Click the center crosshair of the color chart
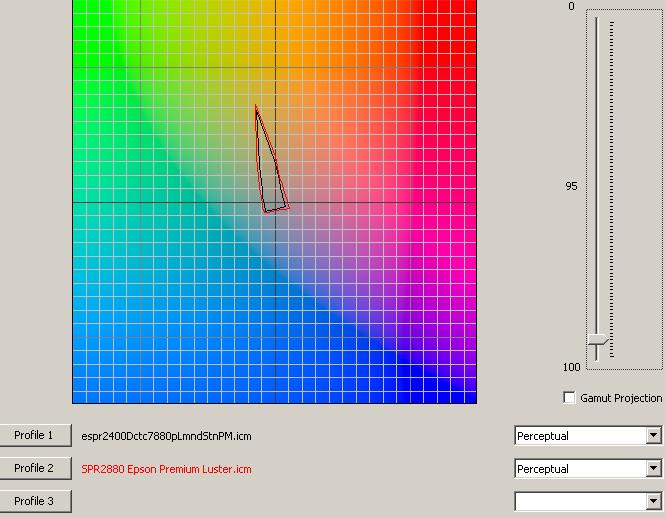The image size is (665, 518). [x=276, y=202]
